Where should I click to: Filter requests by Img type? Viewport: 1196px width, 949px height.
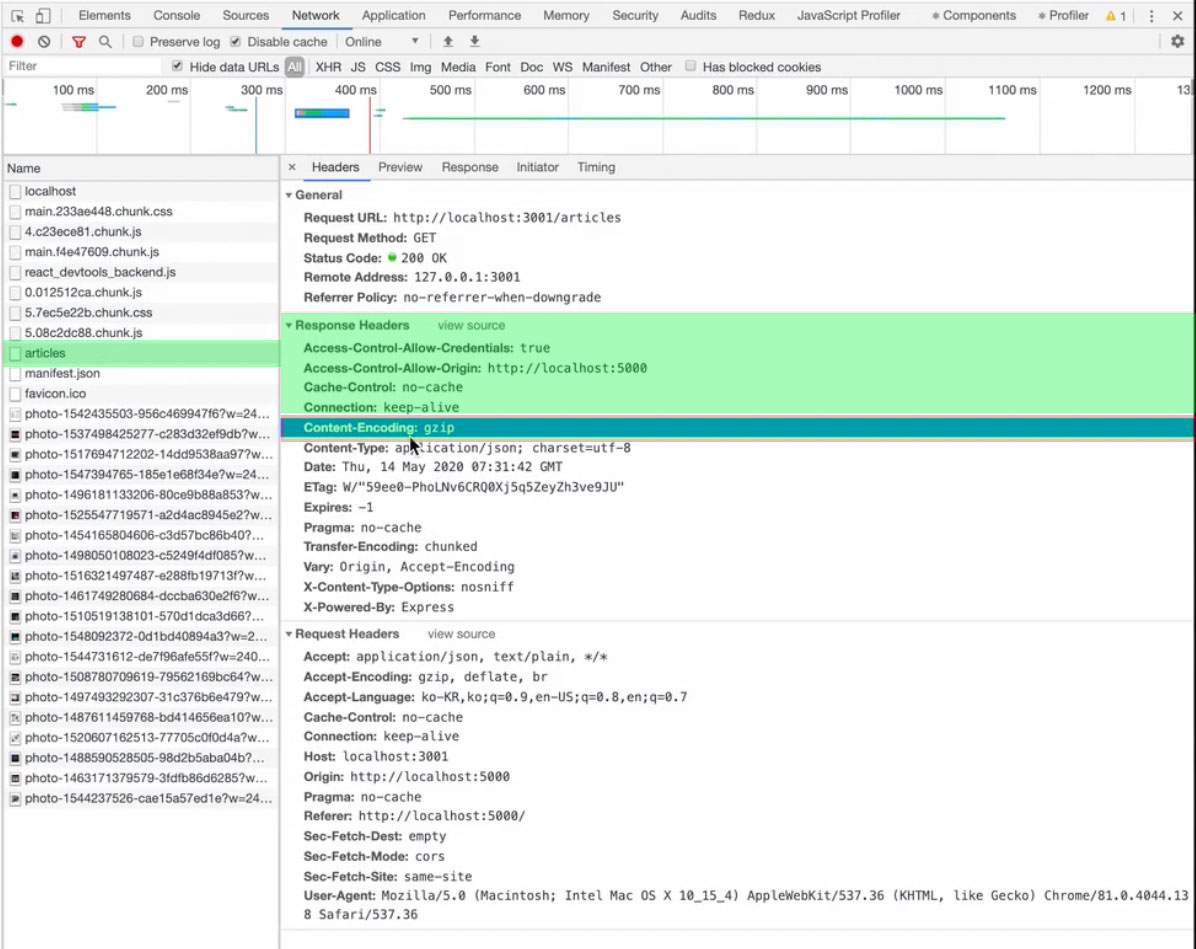click(420, 67)
